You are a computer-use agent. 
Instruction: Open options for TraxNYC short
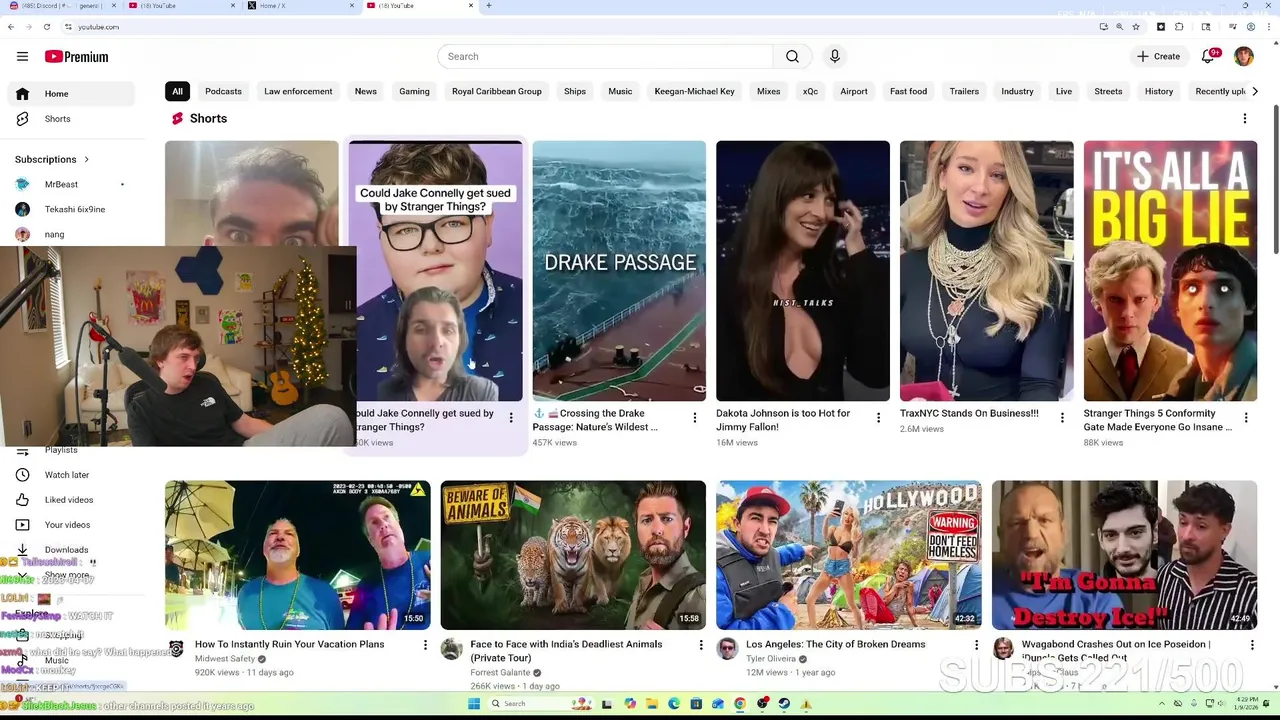[1062, 418]
